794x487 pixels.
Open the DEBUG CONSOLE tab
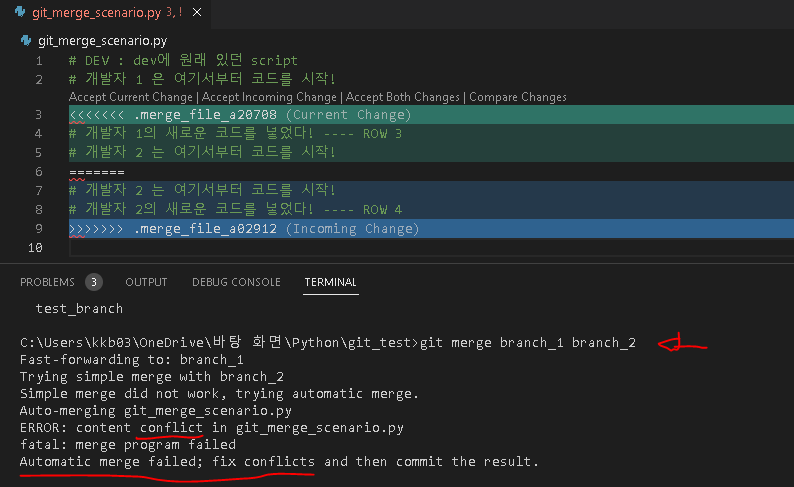click(236, 282)
